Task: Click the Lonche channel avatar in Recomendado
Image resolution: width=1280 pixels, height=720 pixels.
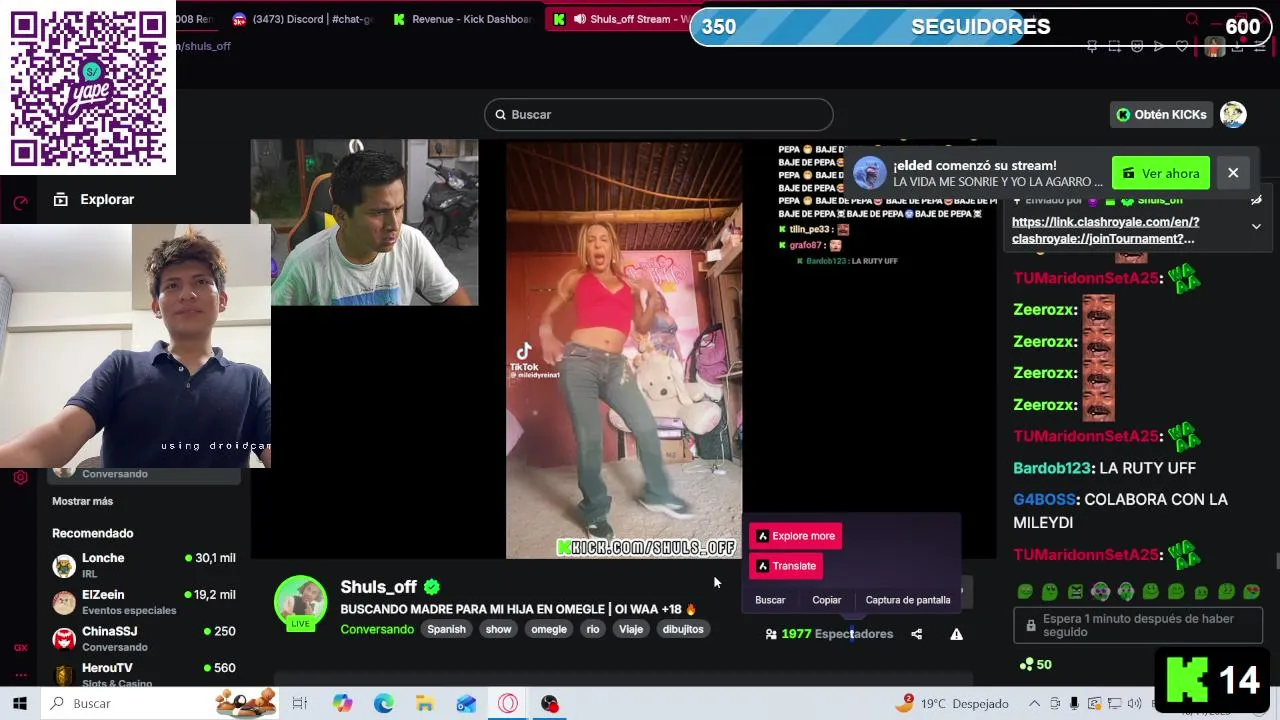Action: click(x=64, y=566)
